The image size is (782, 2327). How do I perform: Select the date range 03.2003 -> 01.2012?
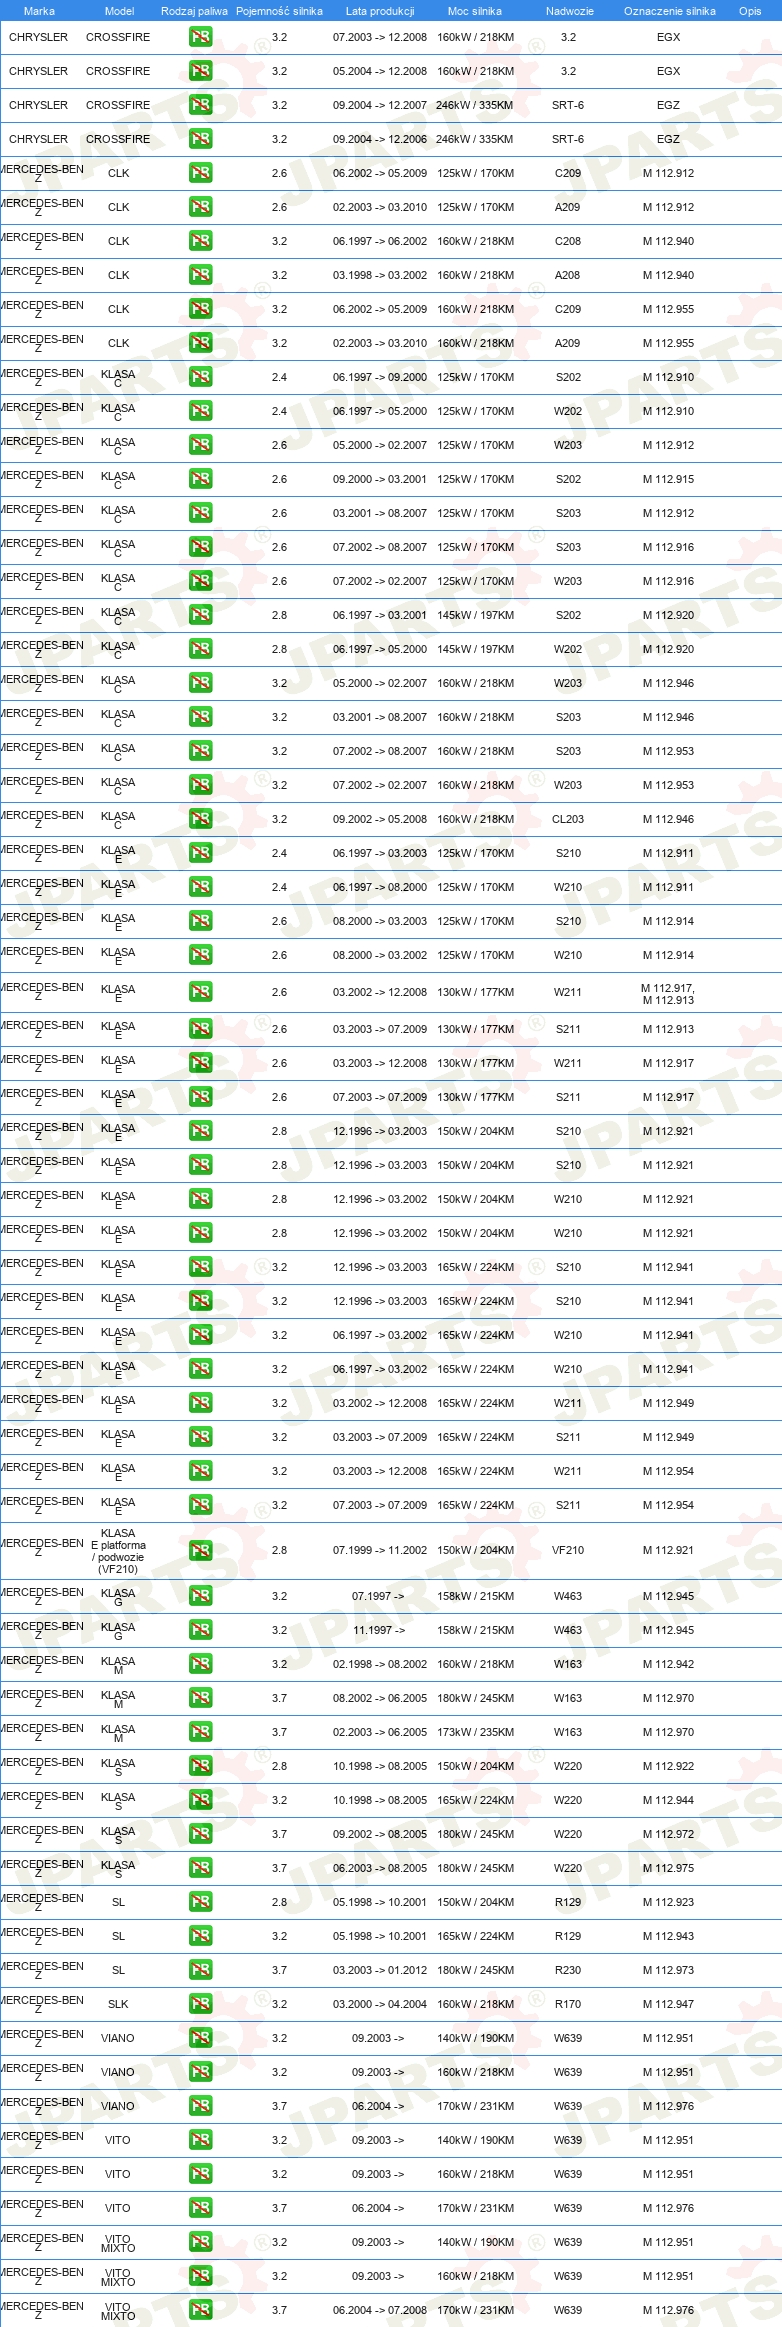tap(380, 1970)
